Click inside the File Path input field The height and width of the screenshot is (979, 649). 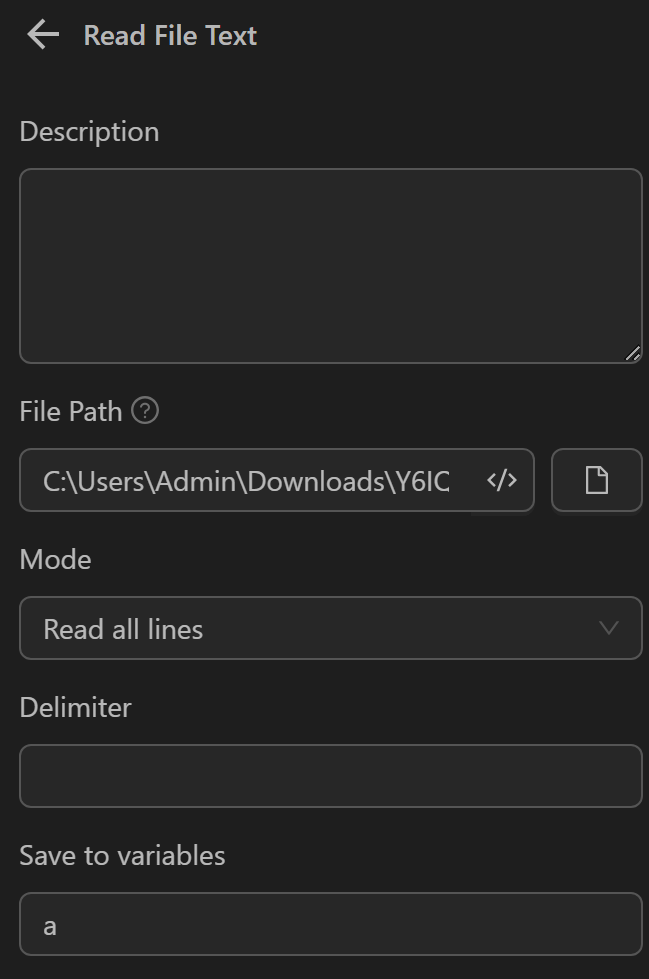(x=250, y=481)
